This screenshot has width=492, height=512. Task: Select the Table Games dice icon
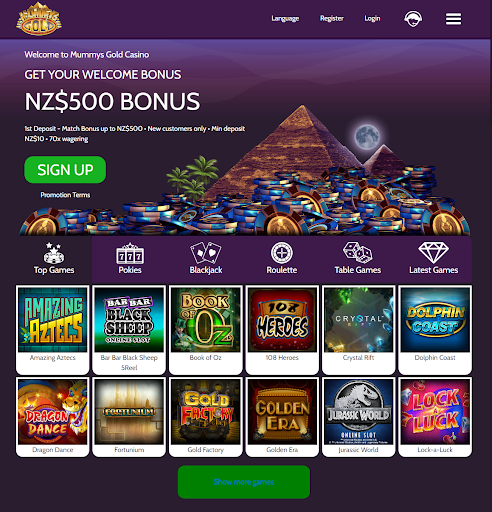pyautogui.click(x=358, y=253)
